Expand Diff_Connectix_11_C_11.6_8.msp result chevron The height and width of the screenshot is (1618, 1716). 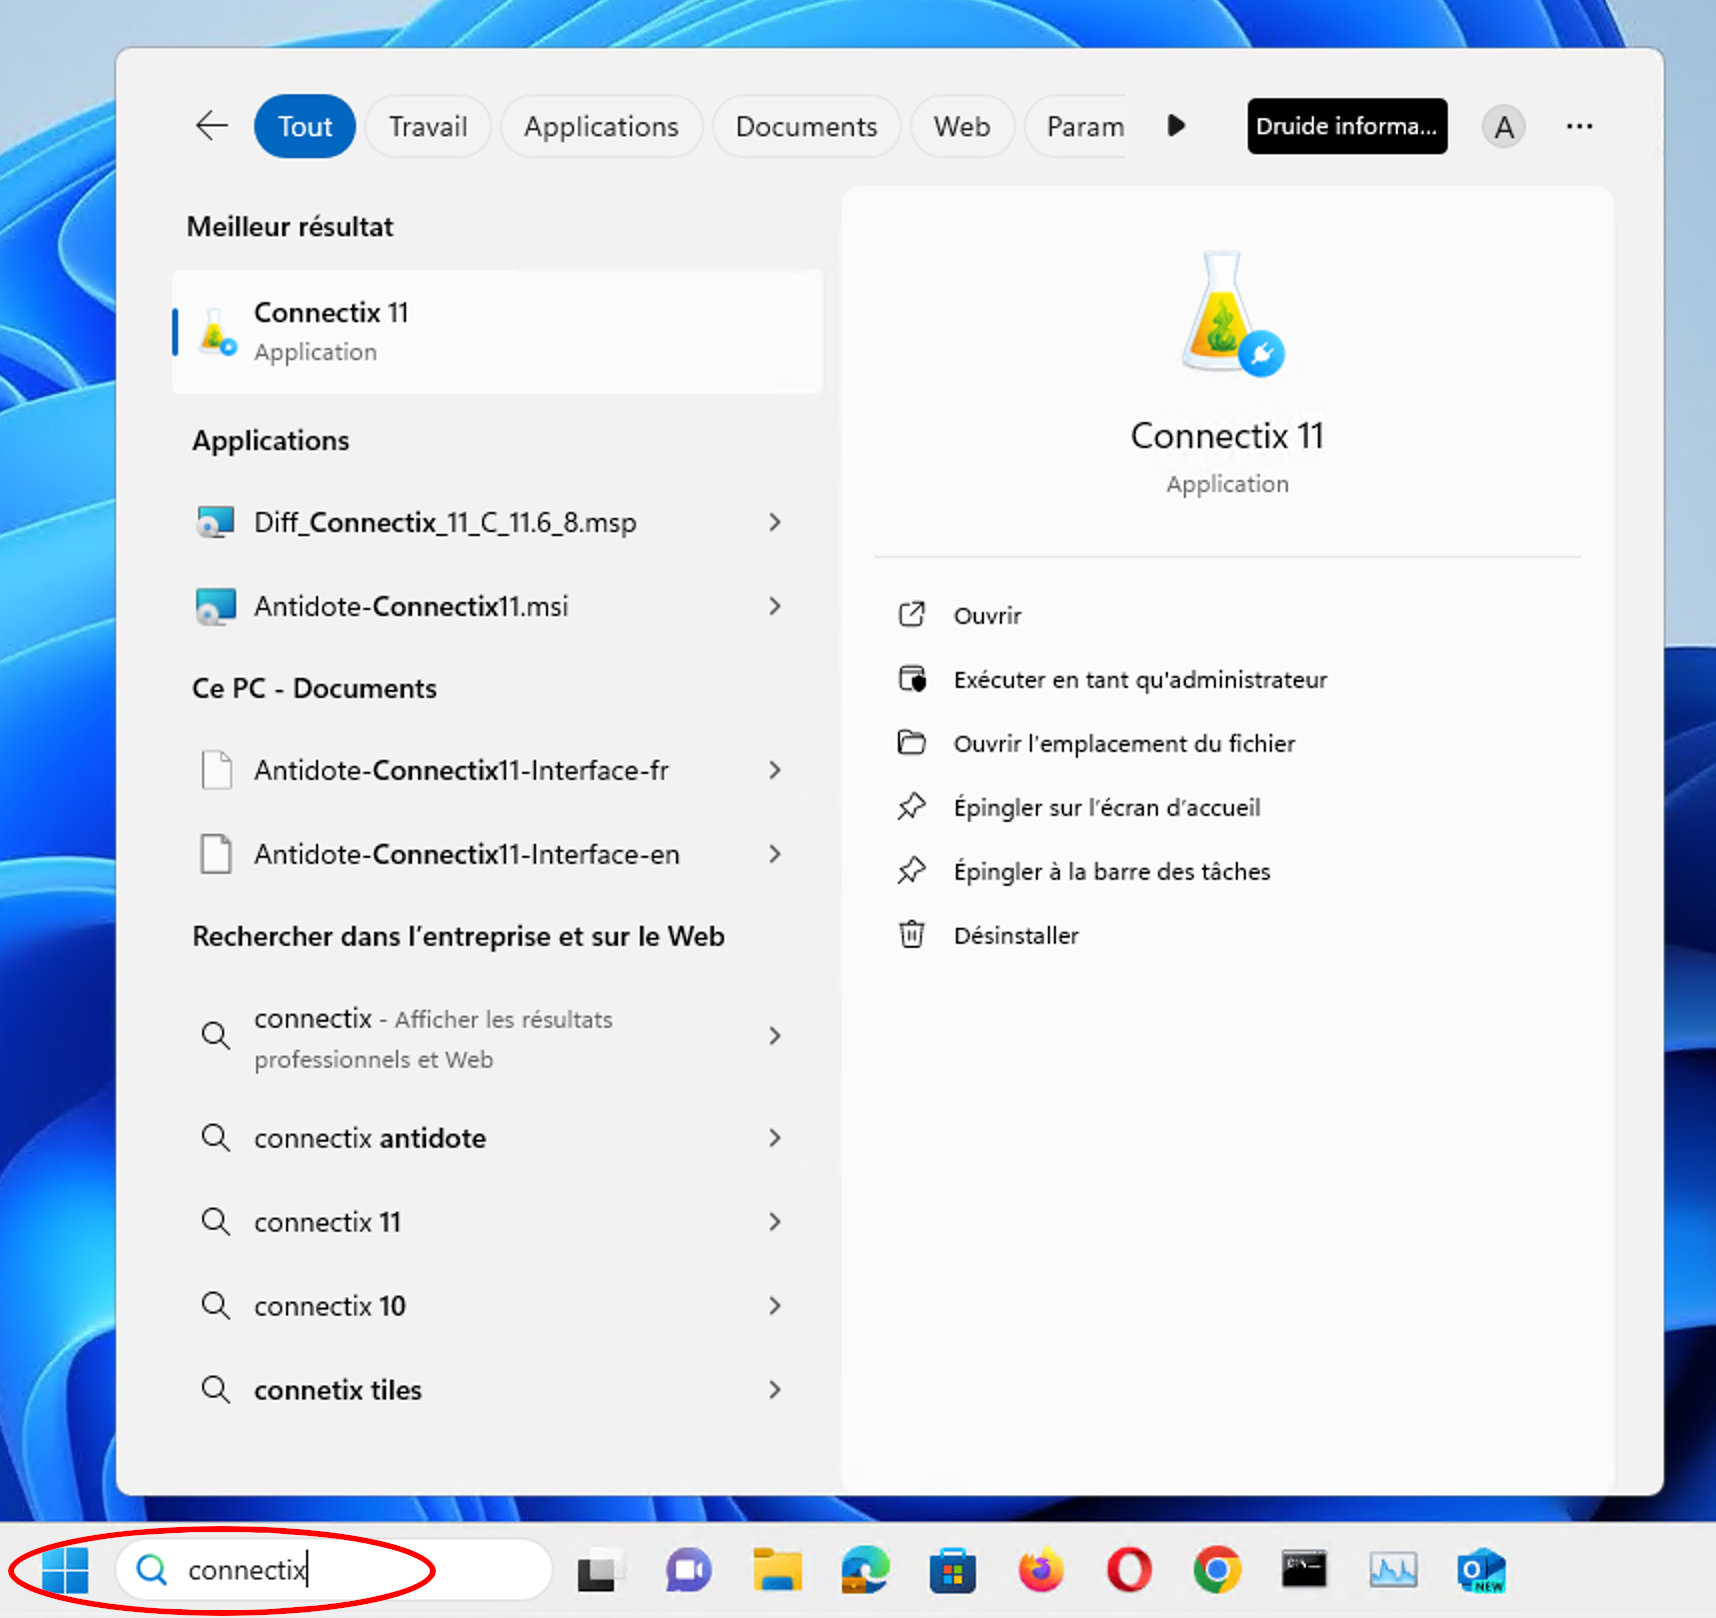(775, 522)
